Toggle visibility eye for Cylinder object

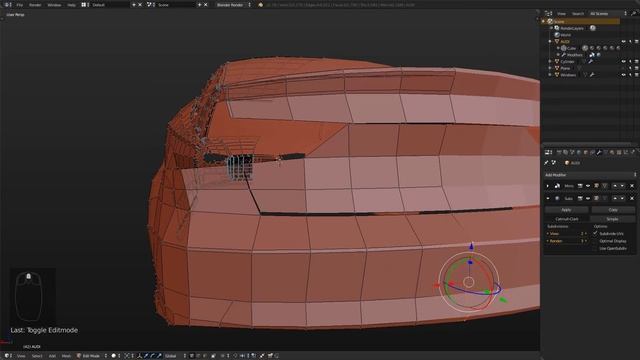point(623,61)
